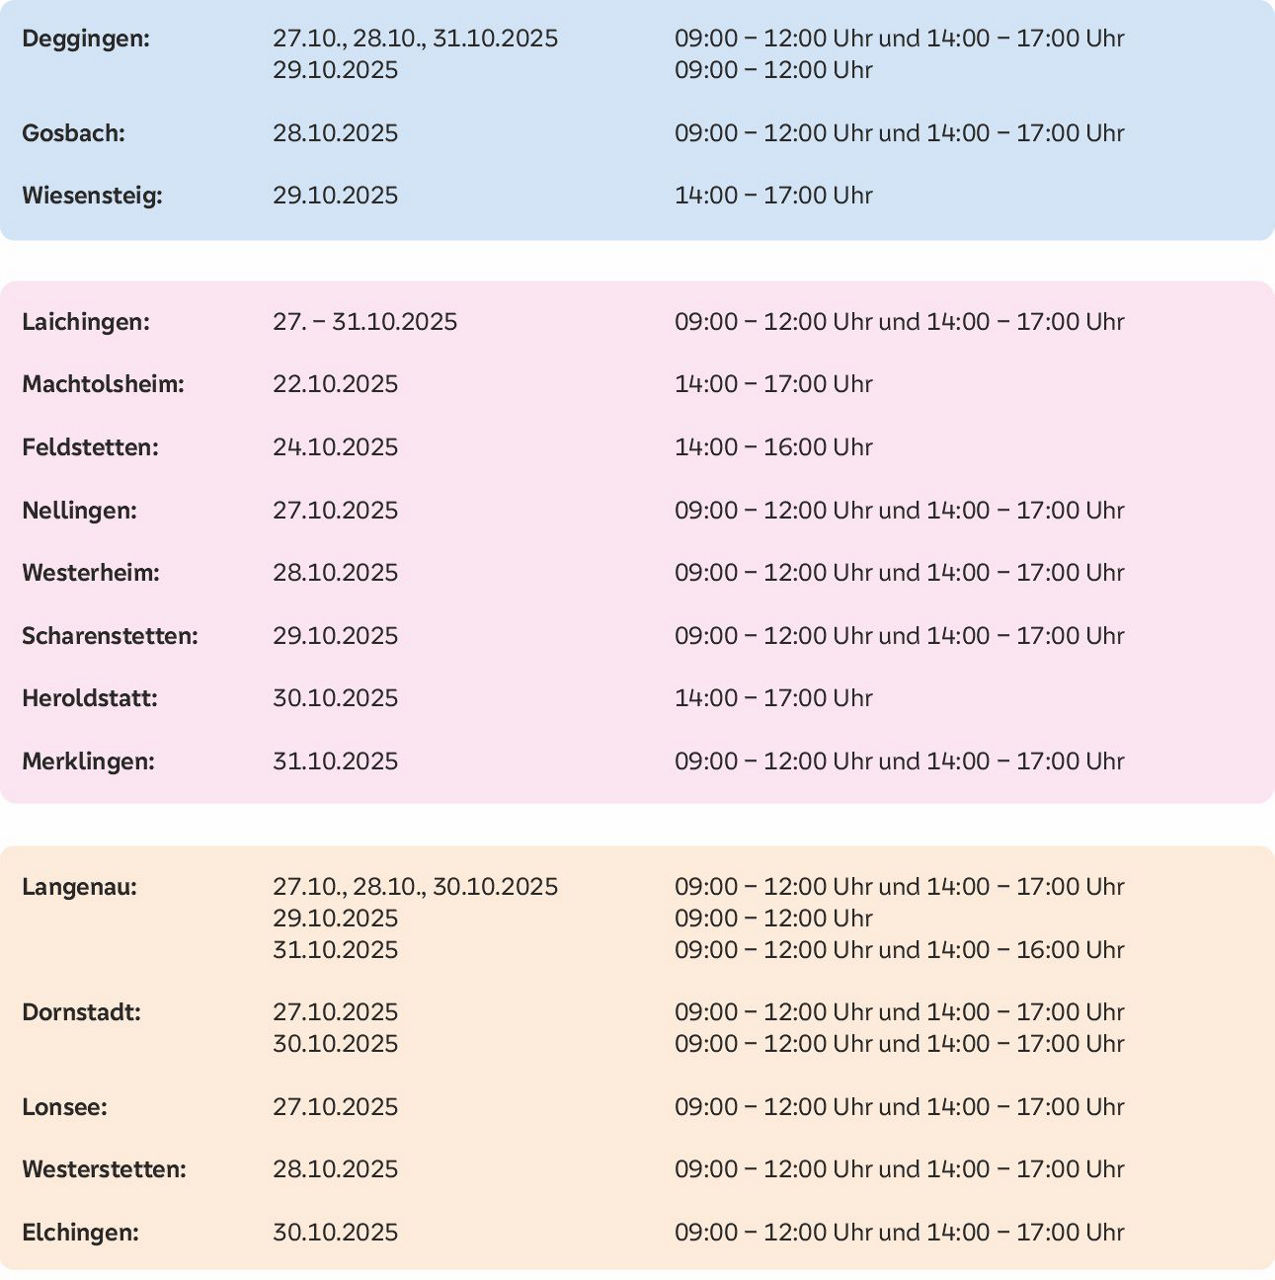Click the Laichingen date range 27. – 31.10.2025

pos(365,322)
